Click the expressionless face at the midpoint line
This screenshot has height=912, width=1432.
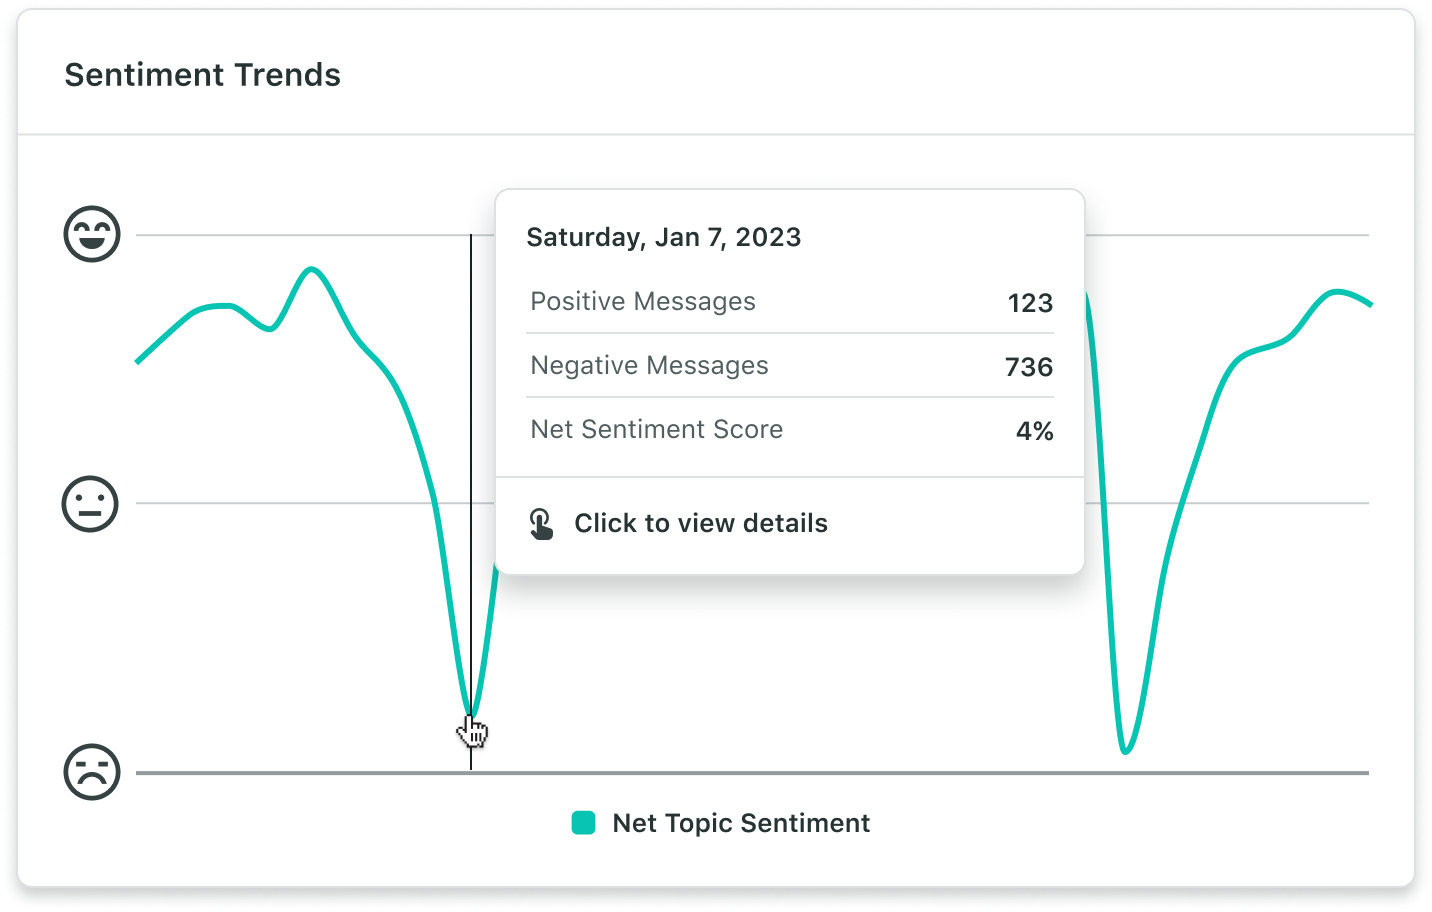(90, 504)
